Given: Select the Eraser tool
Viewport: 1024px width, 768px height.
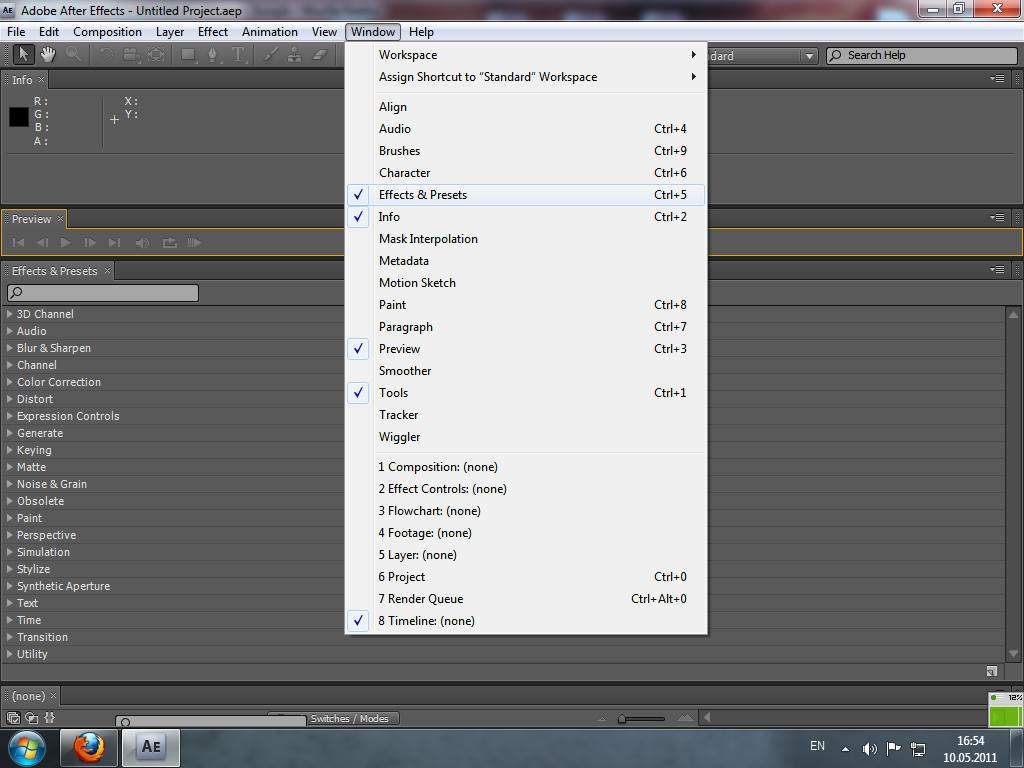Looking at the screenshot, I should point(319,55).
